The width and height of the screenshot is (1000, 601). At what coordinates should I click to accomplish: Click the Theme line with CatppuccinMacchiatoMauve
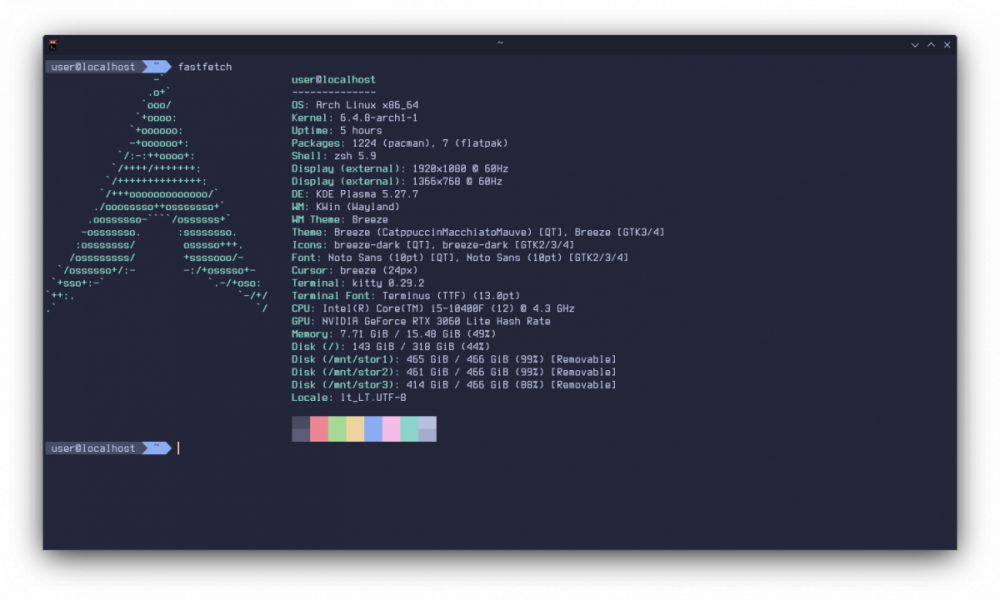[x=478, y=232]
